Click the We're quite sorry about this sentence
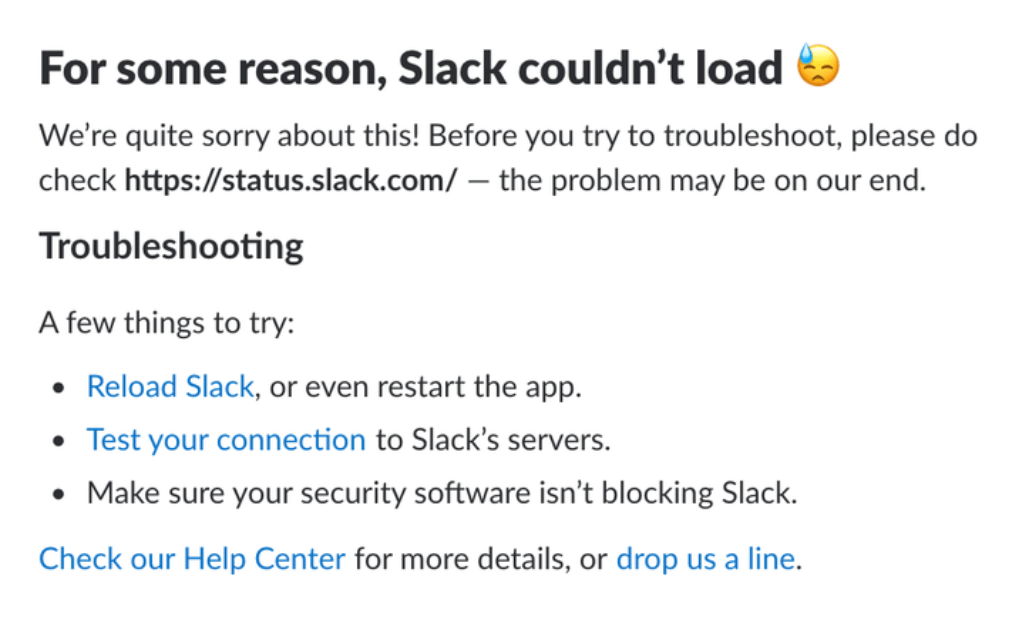 point(229,136)
